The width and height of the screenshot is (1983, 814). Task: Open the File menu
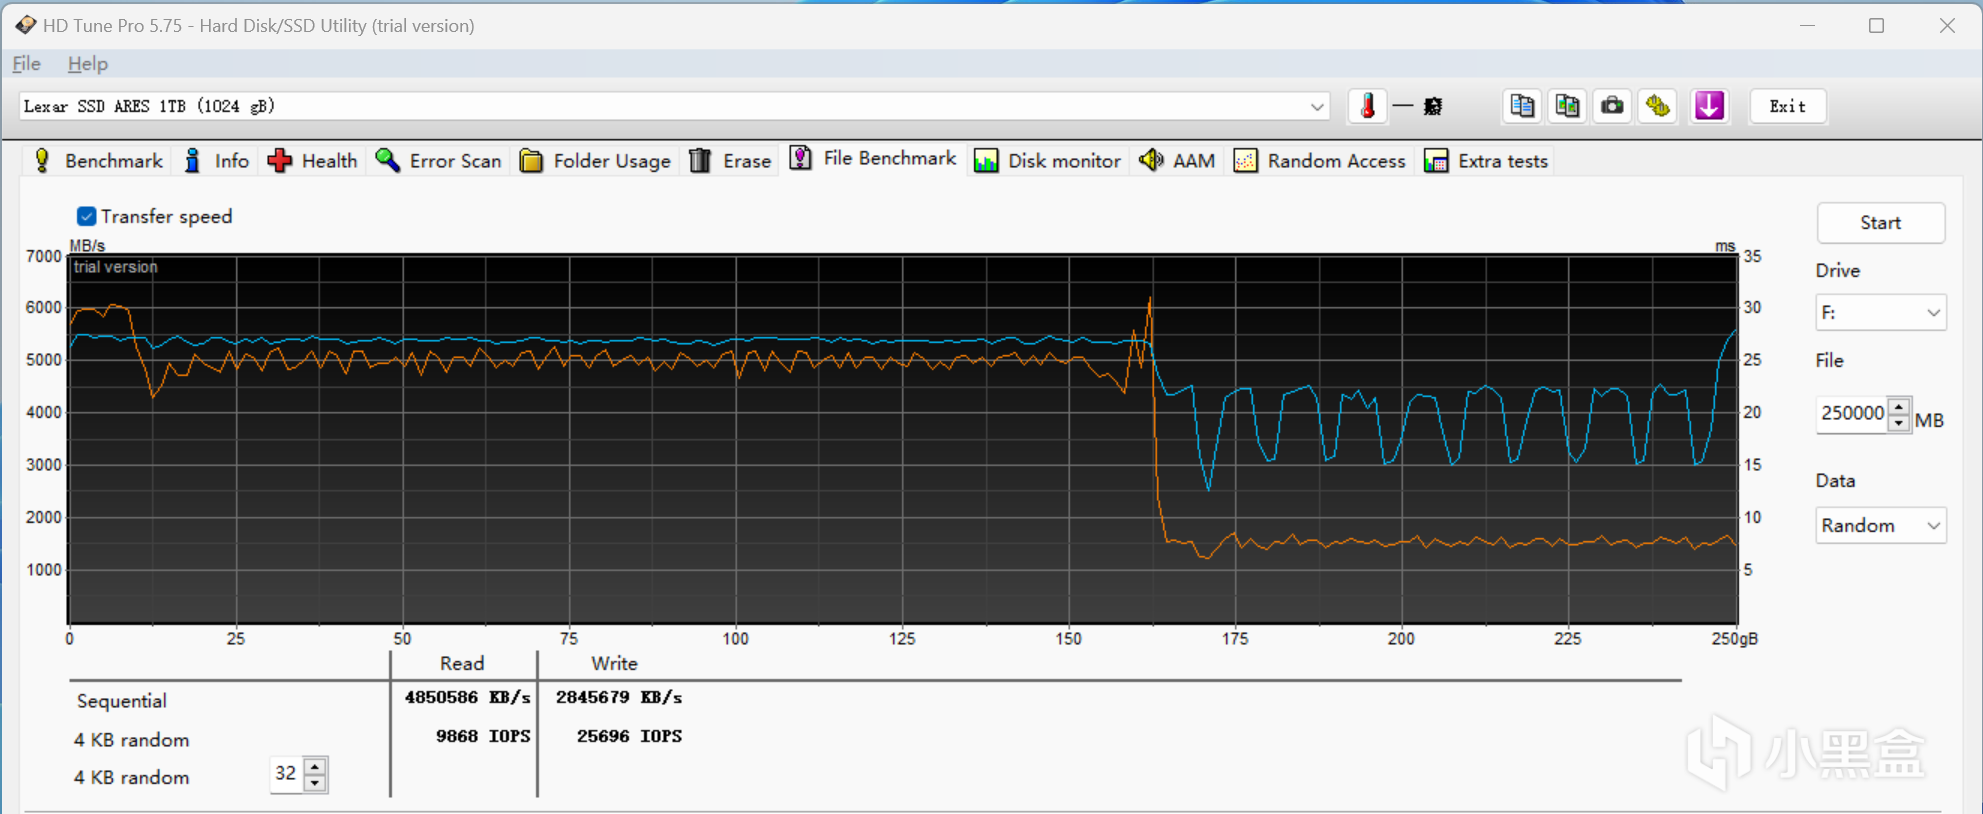click(26, 64)
